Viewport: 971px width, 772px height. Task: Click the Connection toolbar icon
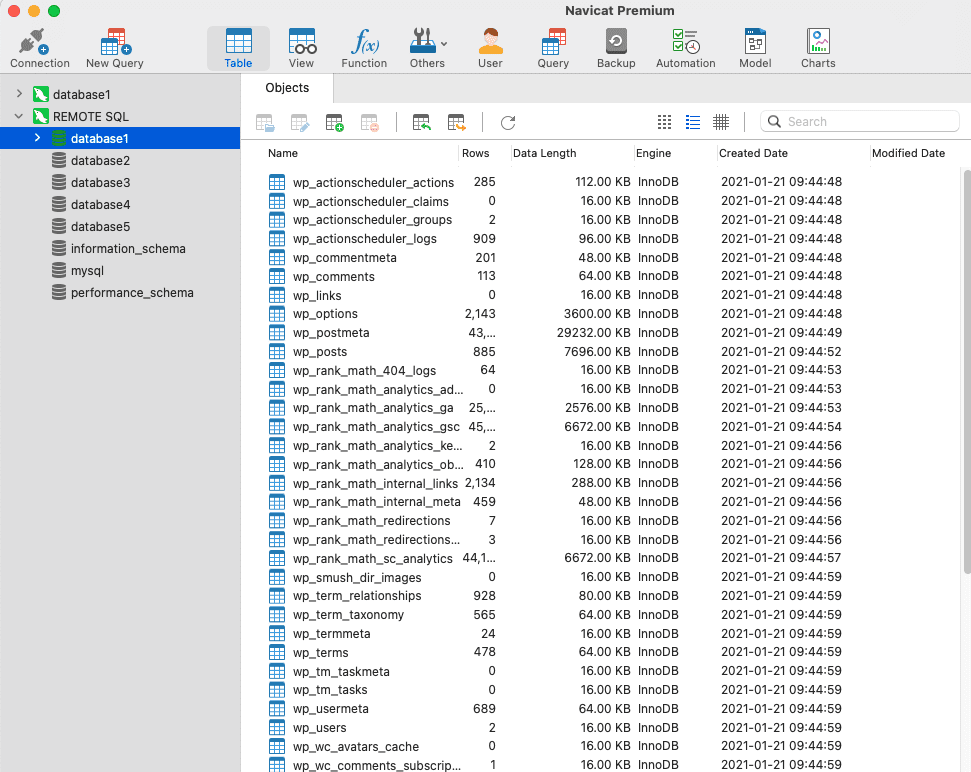coord(39,48)
